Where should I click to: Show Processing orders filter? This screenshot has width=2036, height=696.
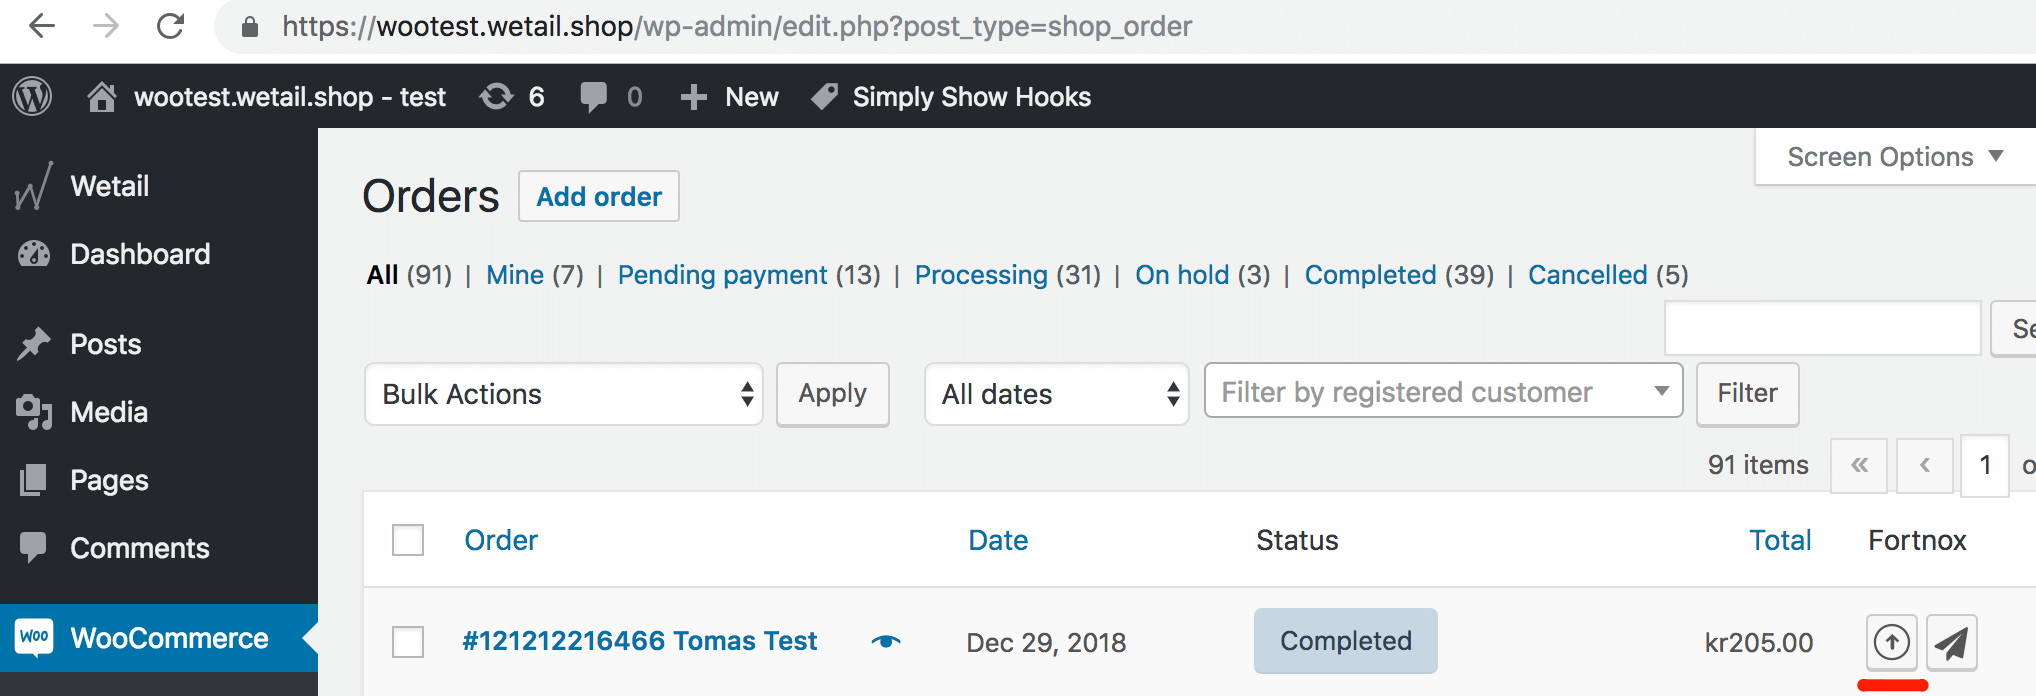coord(981,275)
